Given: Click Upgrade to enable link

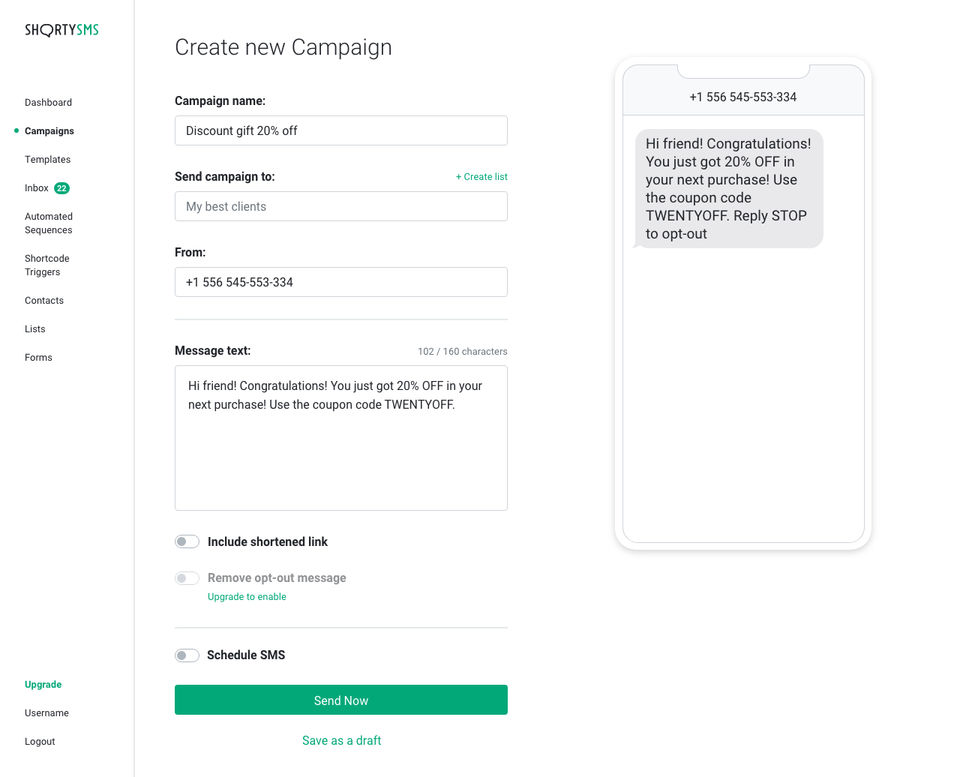Looking at the screenshot, I should click(246, 597).
